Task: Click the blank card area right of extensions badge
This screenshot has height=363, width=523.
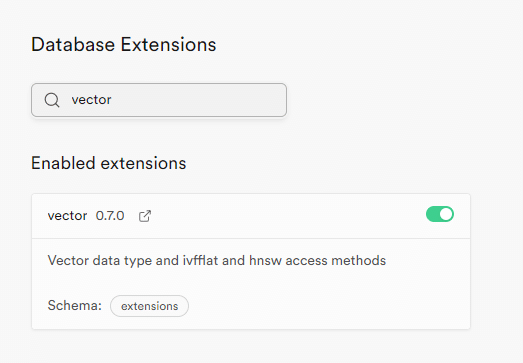Action: tap(327, 306)
